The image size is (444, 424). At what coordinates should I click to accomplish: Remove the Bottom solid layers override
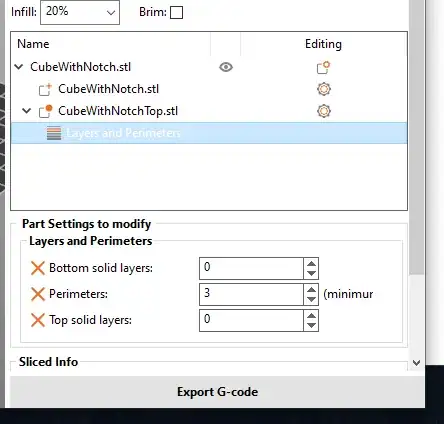pyautogui.click(x=38, y=268)
